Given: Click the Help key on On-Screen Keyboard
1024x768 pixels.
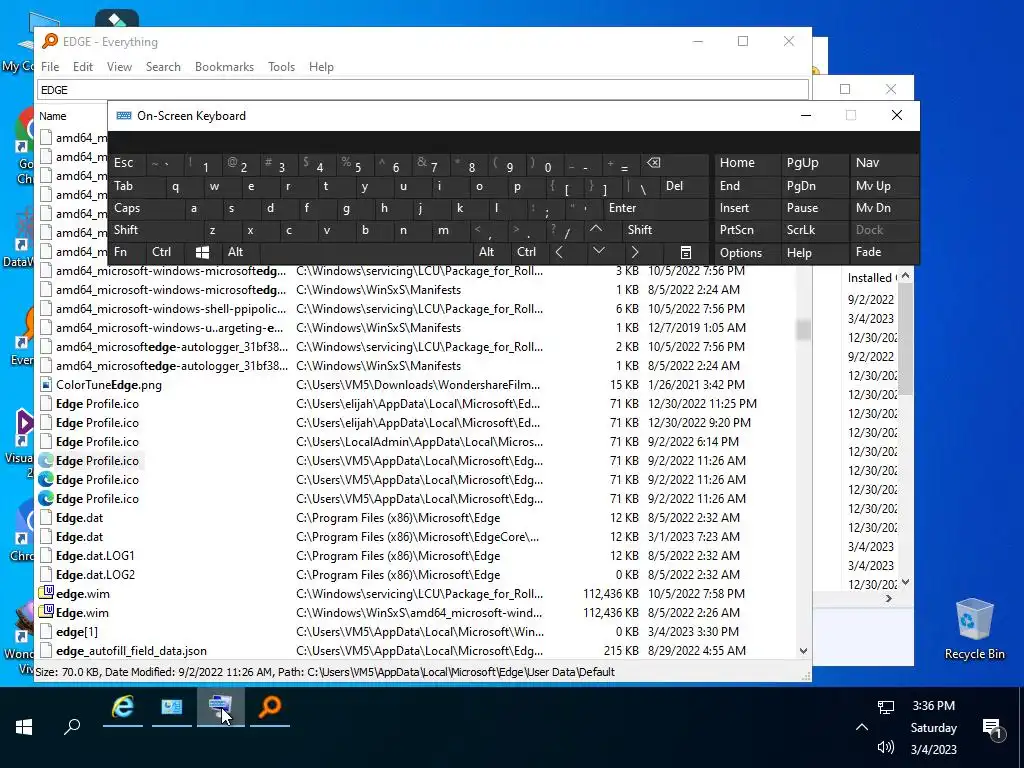Looking at the screenshot, I should click(813, 252).
